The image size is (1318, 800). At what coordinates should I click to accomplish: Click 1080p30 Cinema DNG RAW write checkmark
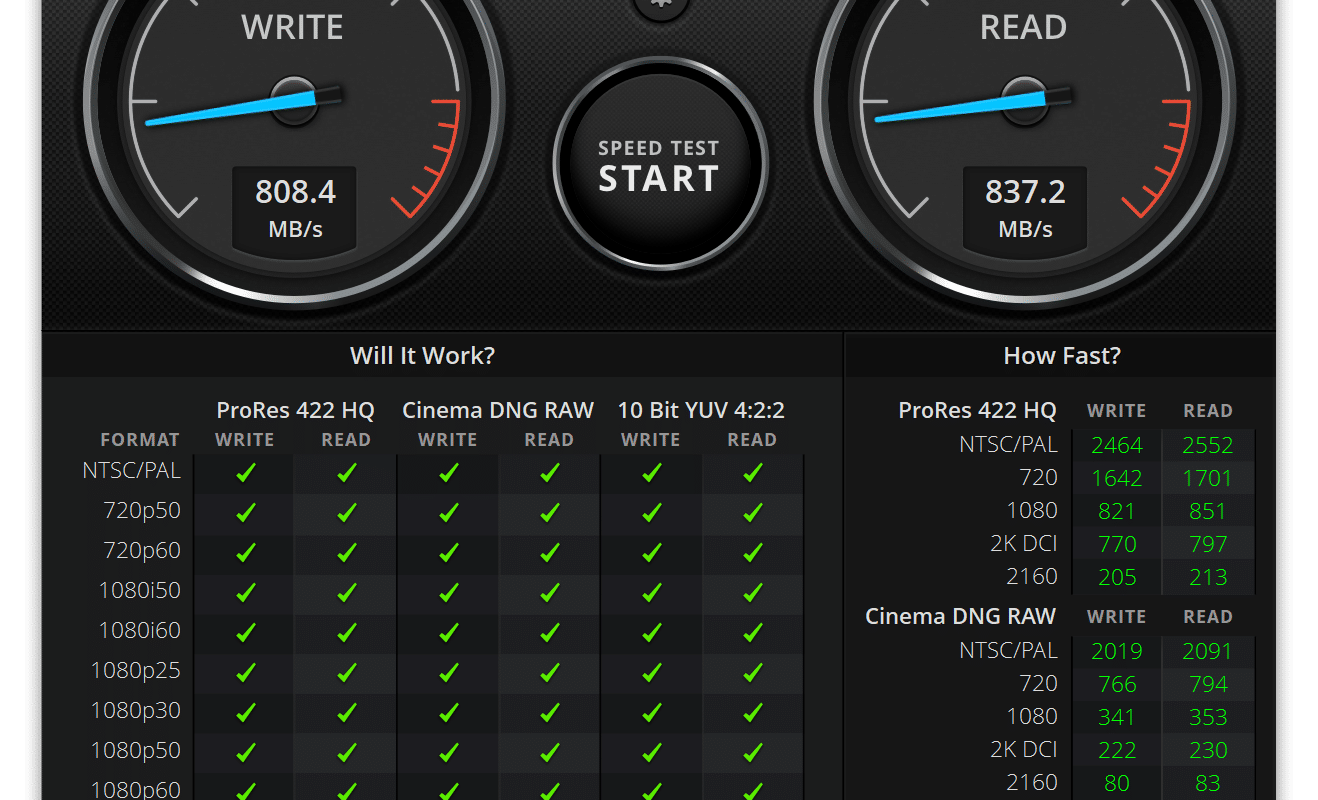coord(448,713)
